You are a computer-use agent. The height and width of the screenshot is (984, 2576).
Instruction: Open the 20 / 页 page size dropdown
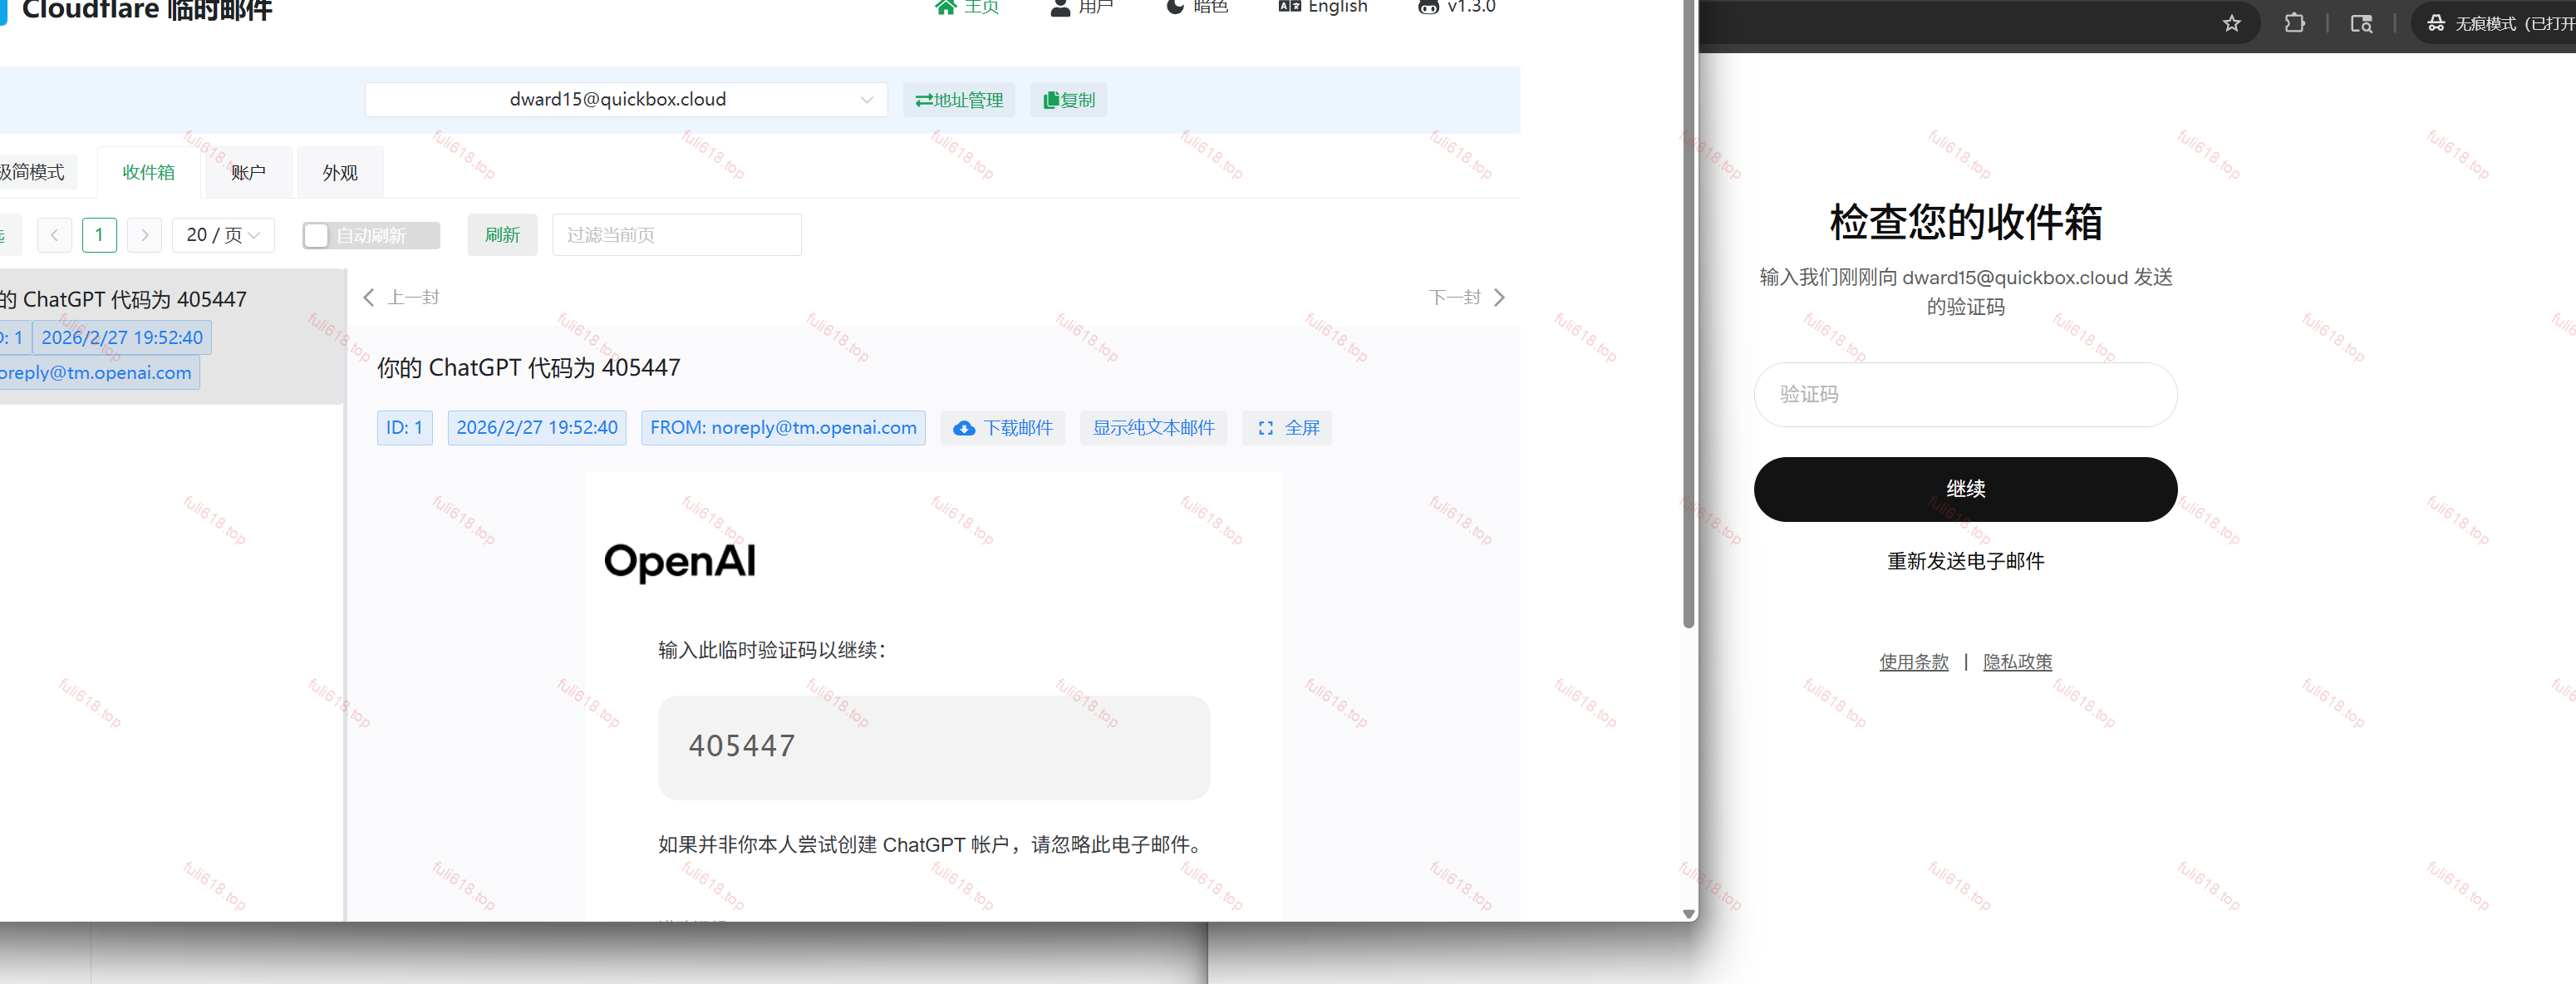(223, 235)
